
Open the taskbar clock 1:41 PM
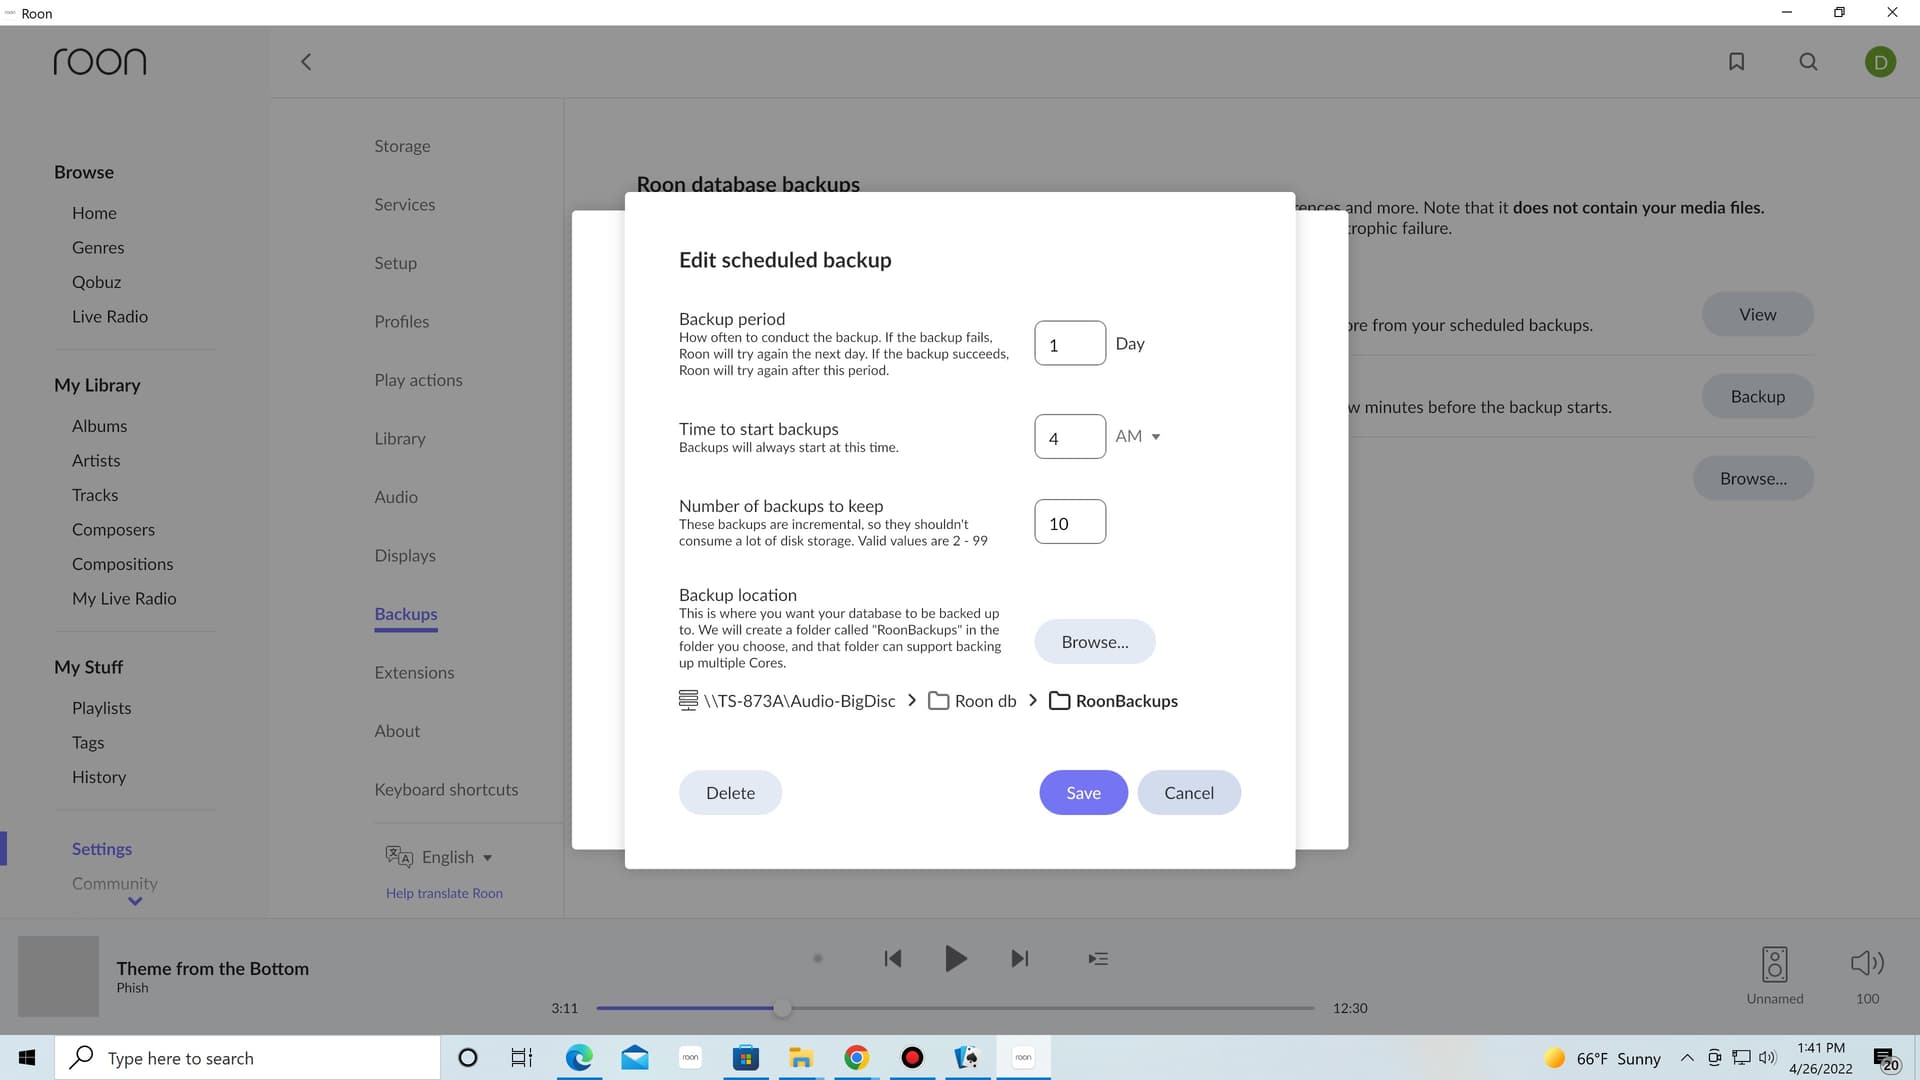tap(1820, 1058)
